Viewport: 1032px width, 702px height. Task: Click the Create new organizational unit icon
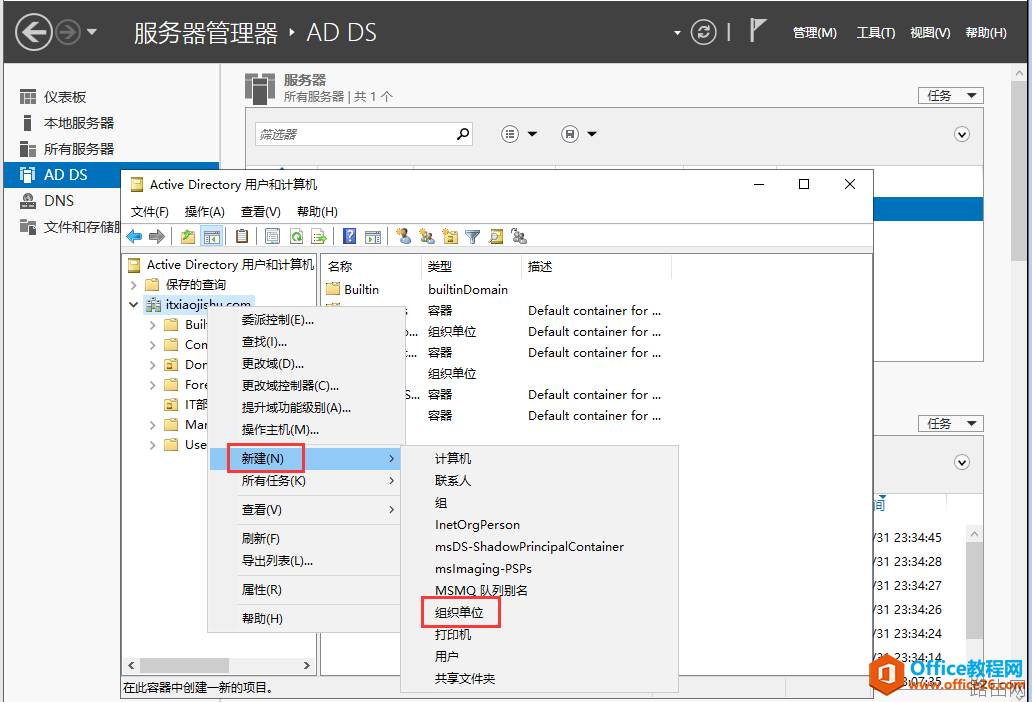coord(450,236)
